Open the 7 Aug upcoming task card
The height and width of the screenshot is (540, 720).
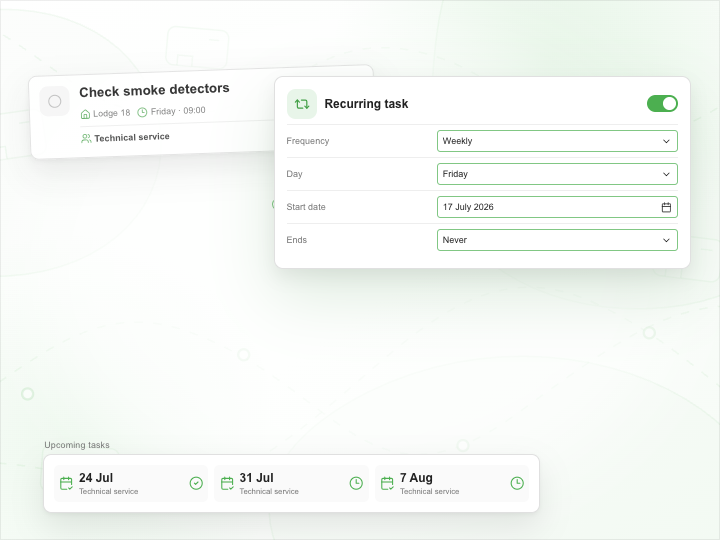[452, 484]
